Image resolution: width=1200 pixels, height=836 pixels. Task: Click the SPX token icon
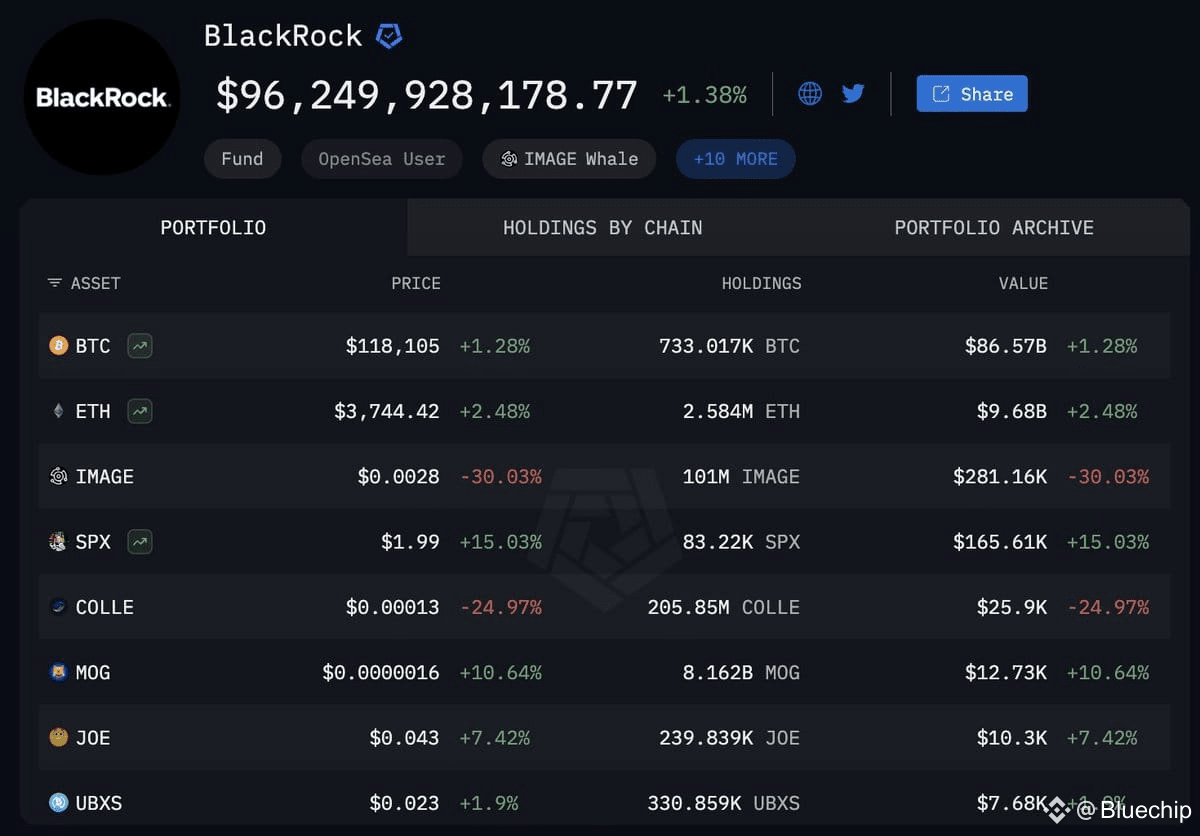pyautogui.click(x=59, y=542)
